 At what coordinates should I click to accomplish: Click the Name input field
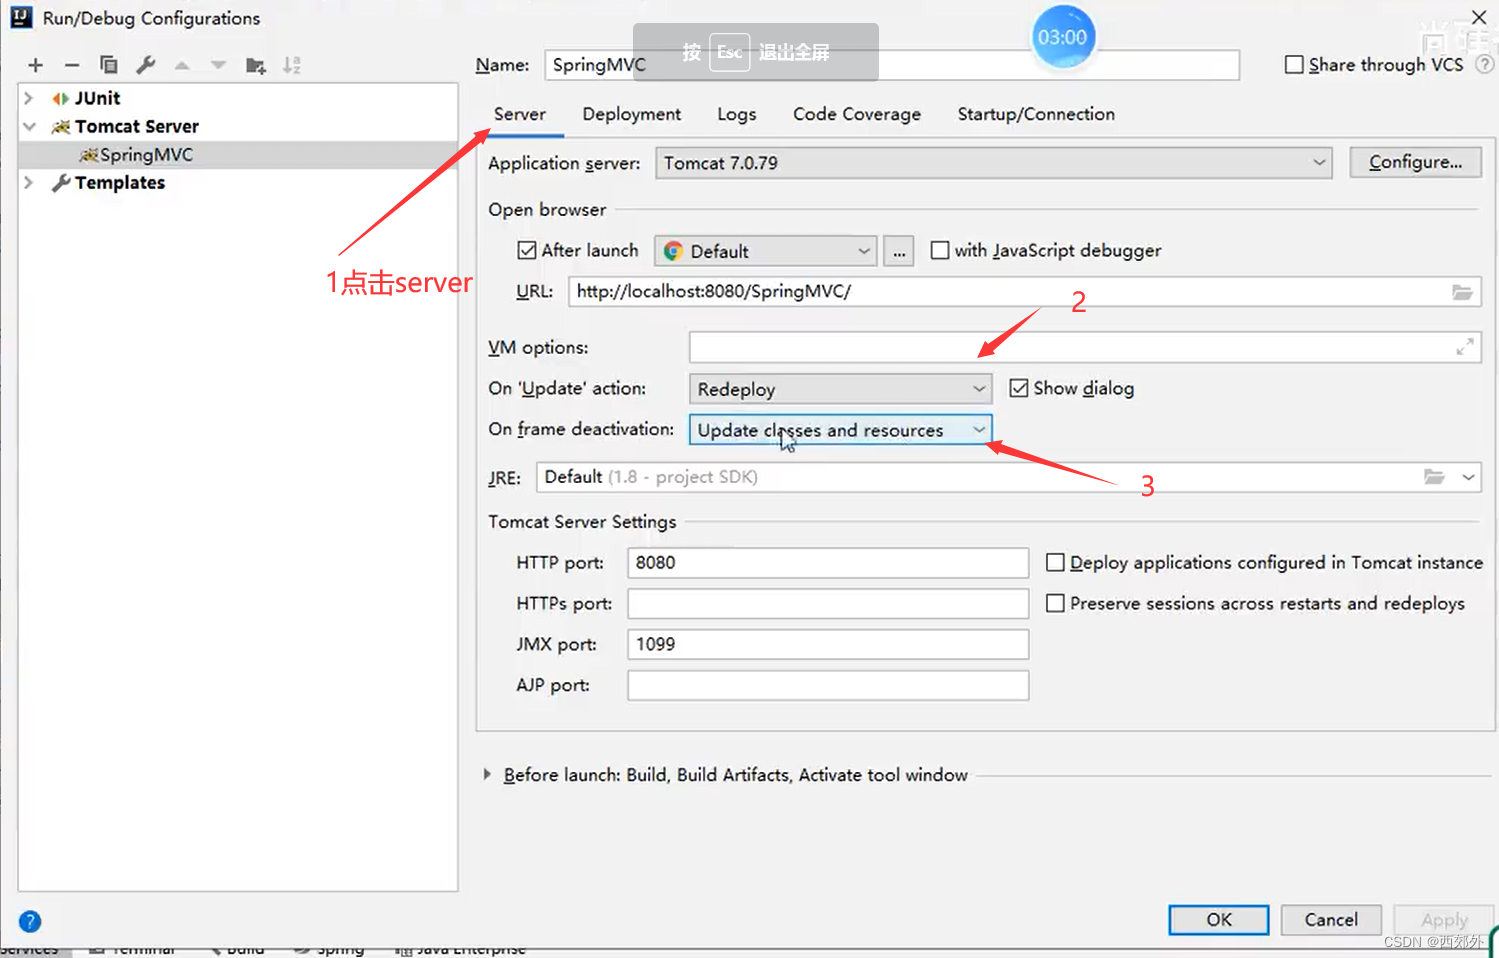pyautogui.click(x=892, y=65)
